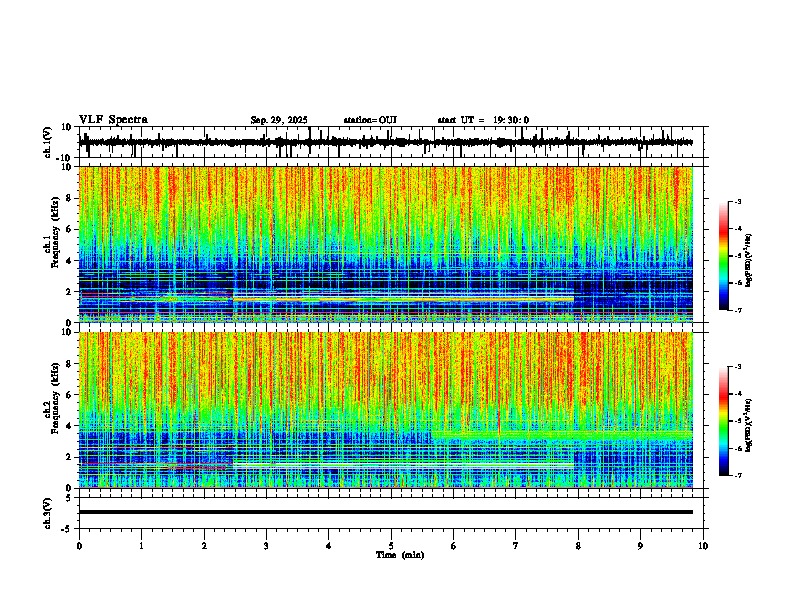This screenshot has width=792, height=612.
Task: Click the "5" tick on ch.3(V) axis
Action: (70, 497)
